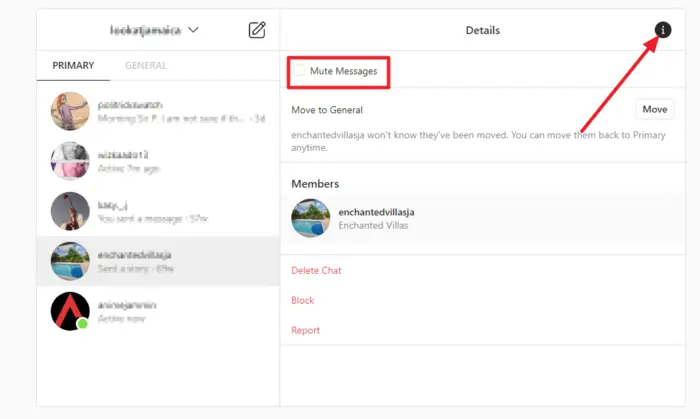Click the Report link
The image size is (700, 419).
(305, 330)
